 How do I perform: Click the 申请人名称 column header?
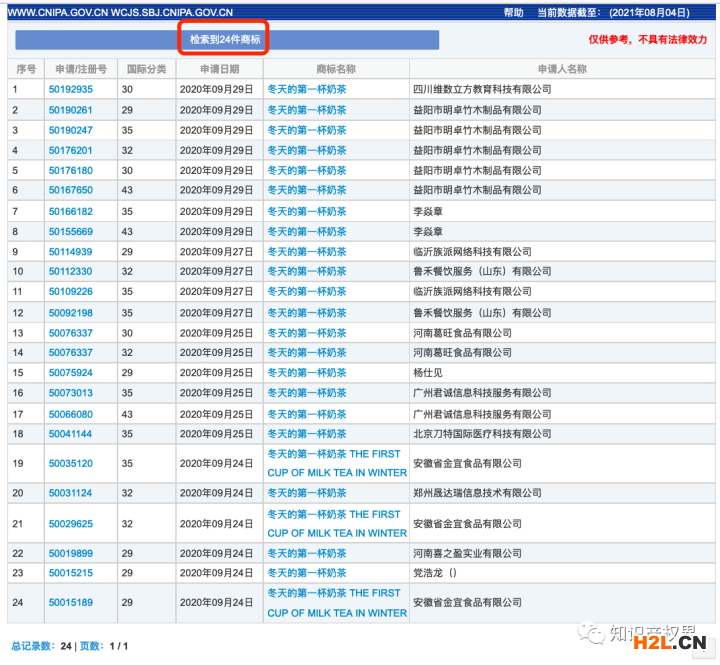point(561,69)
